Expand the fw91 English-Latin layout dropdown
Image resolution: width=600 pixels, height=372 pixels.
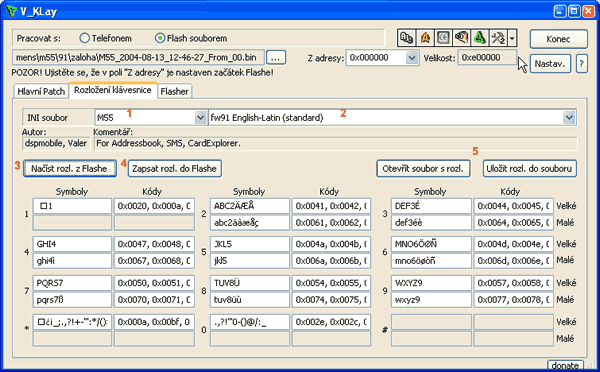coord(569,118)
